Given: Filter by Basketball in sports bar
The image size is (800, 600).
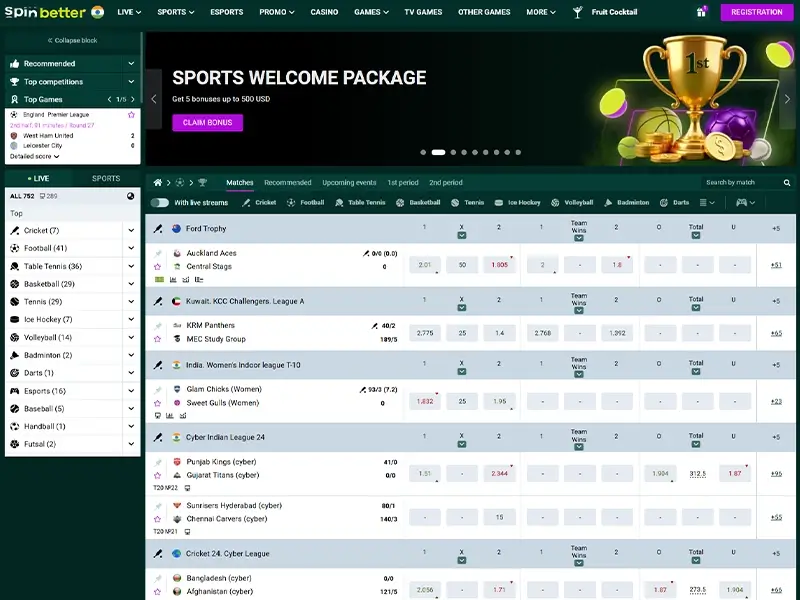Looking at the screenshot, I should coord(418,203).
